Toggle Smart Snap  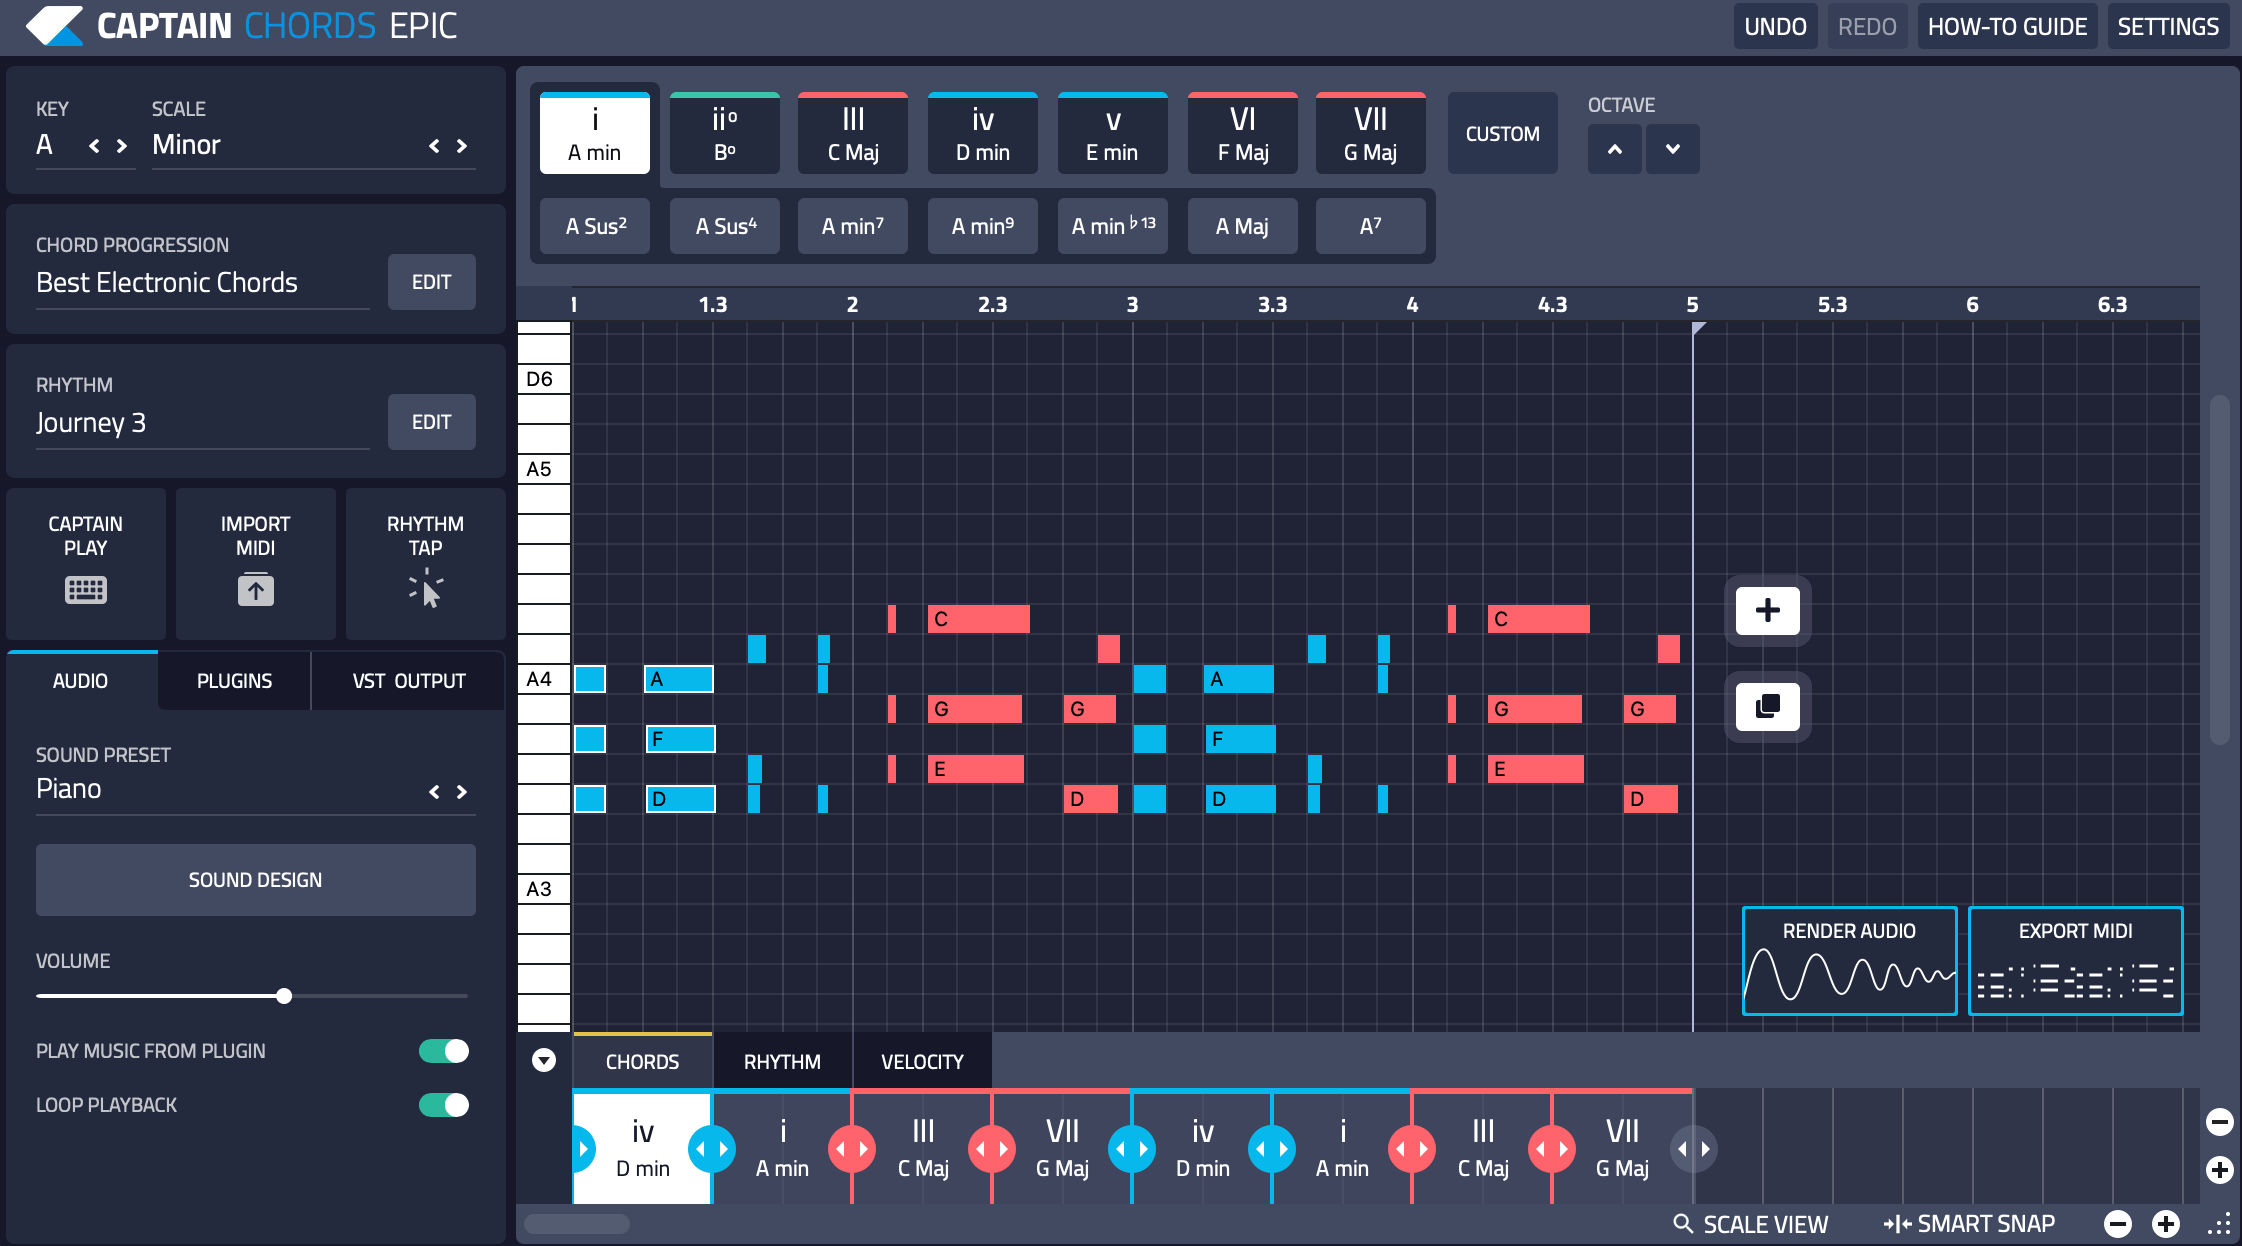(x=1969, y=1224)
